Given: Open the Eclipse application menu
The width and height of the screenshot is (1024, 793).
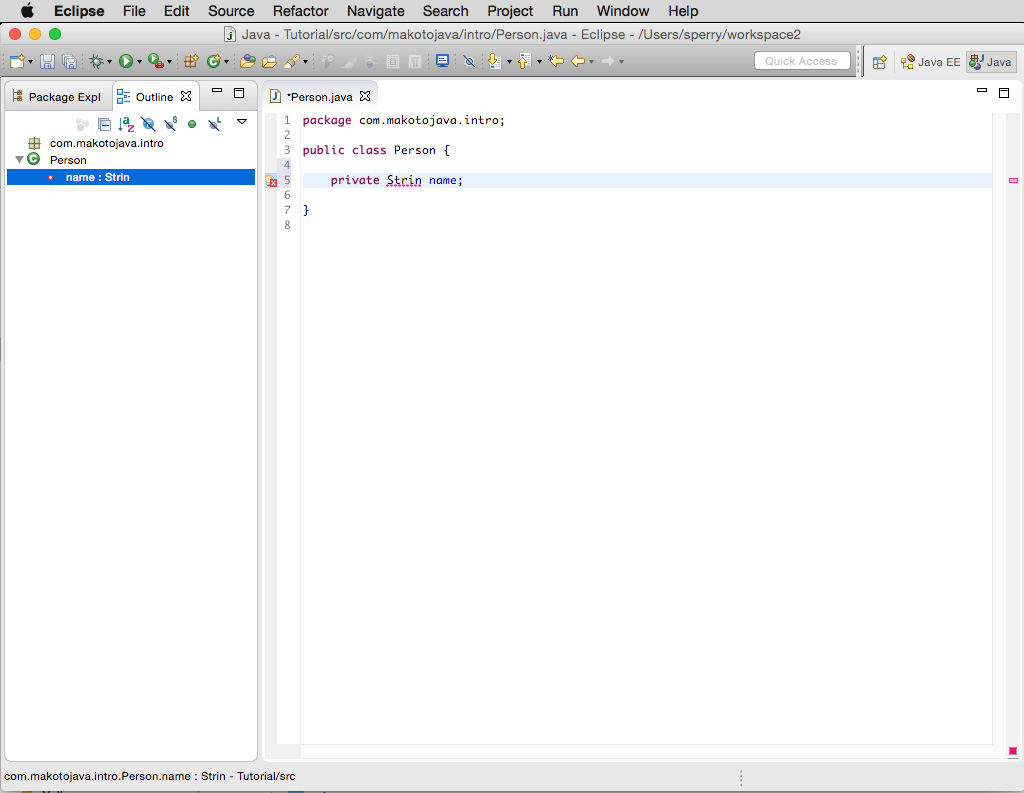Looking at the screenshot, I should (x=79, y=11).
